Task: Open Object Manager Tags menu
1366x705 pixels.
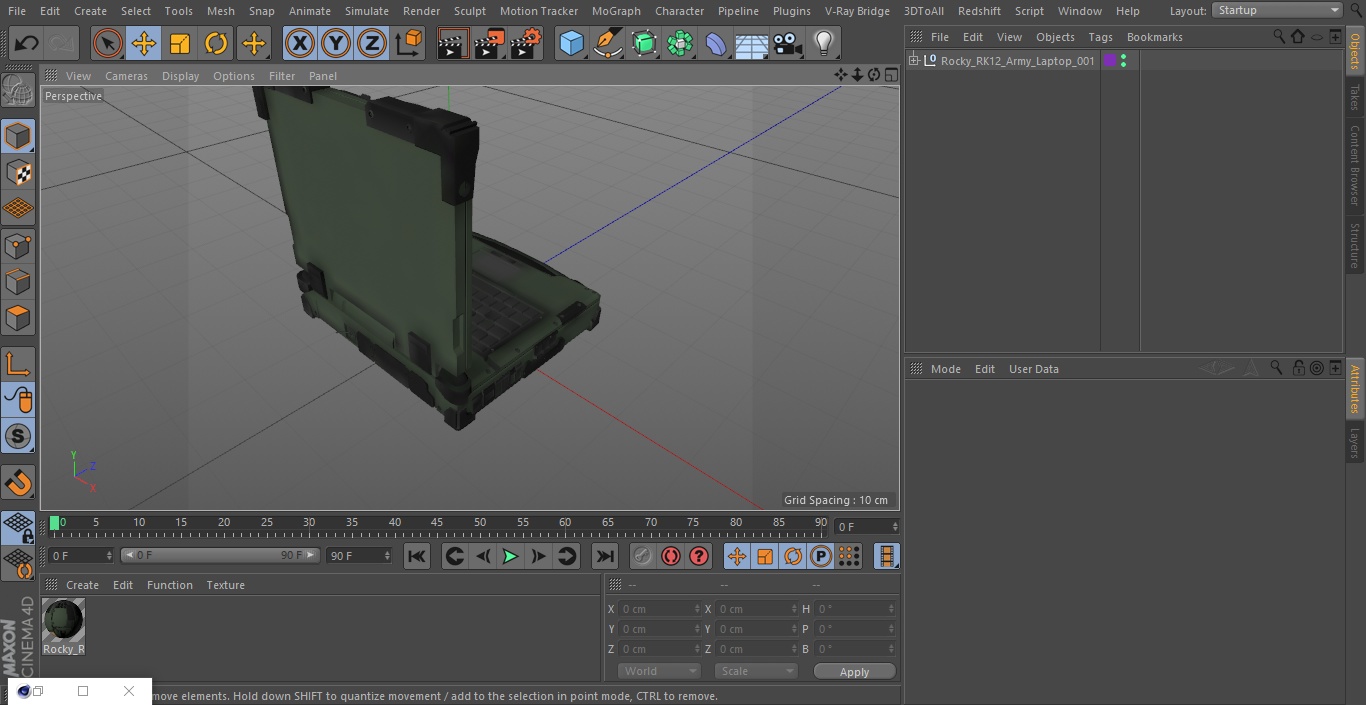Action: (1100, 37)
